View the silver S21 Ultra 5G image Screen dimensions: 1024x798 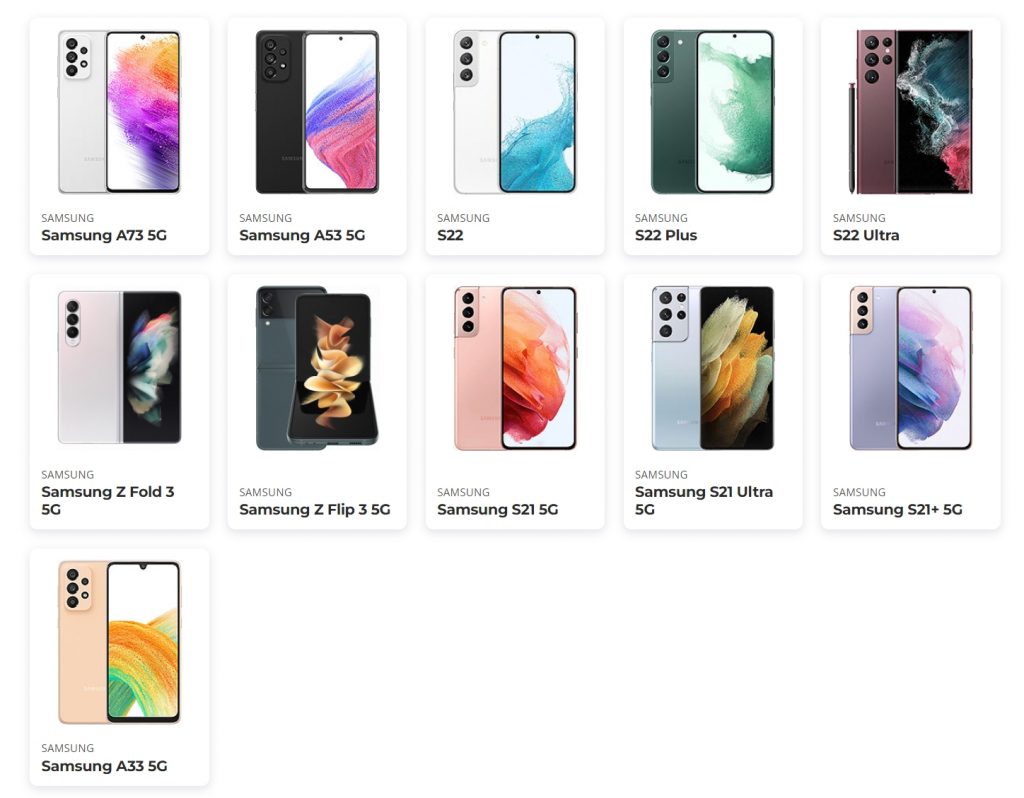[x=712, y=368]
